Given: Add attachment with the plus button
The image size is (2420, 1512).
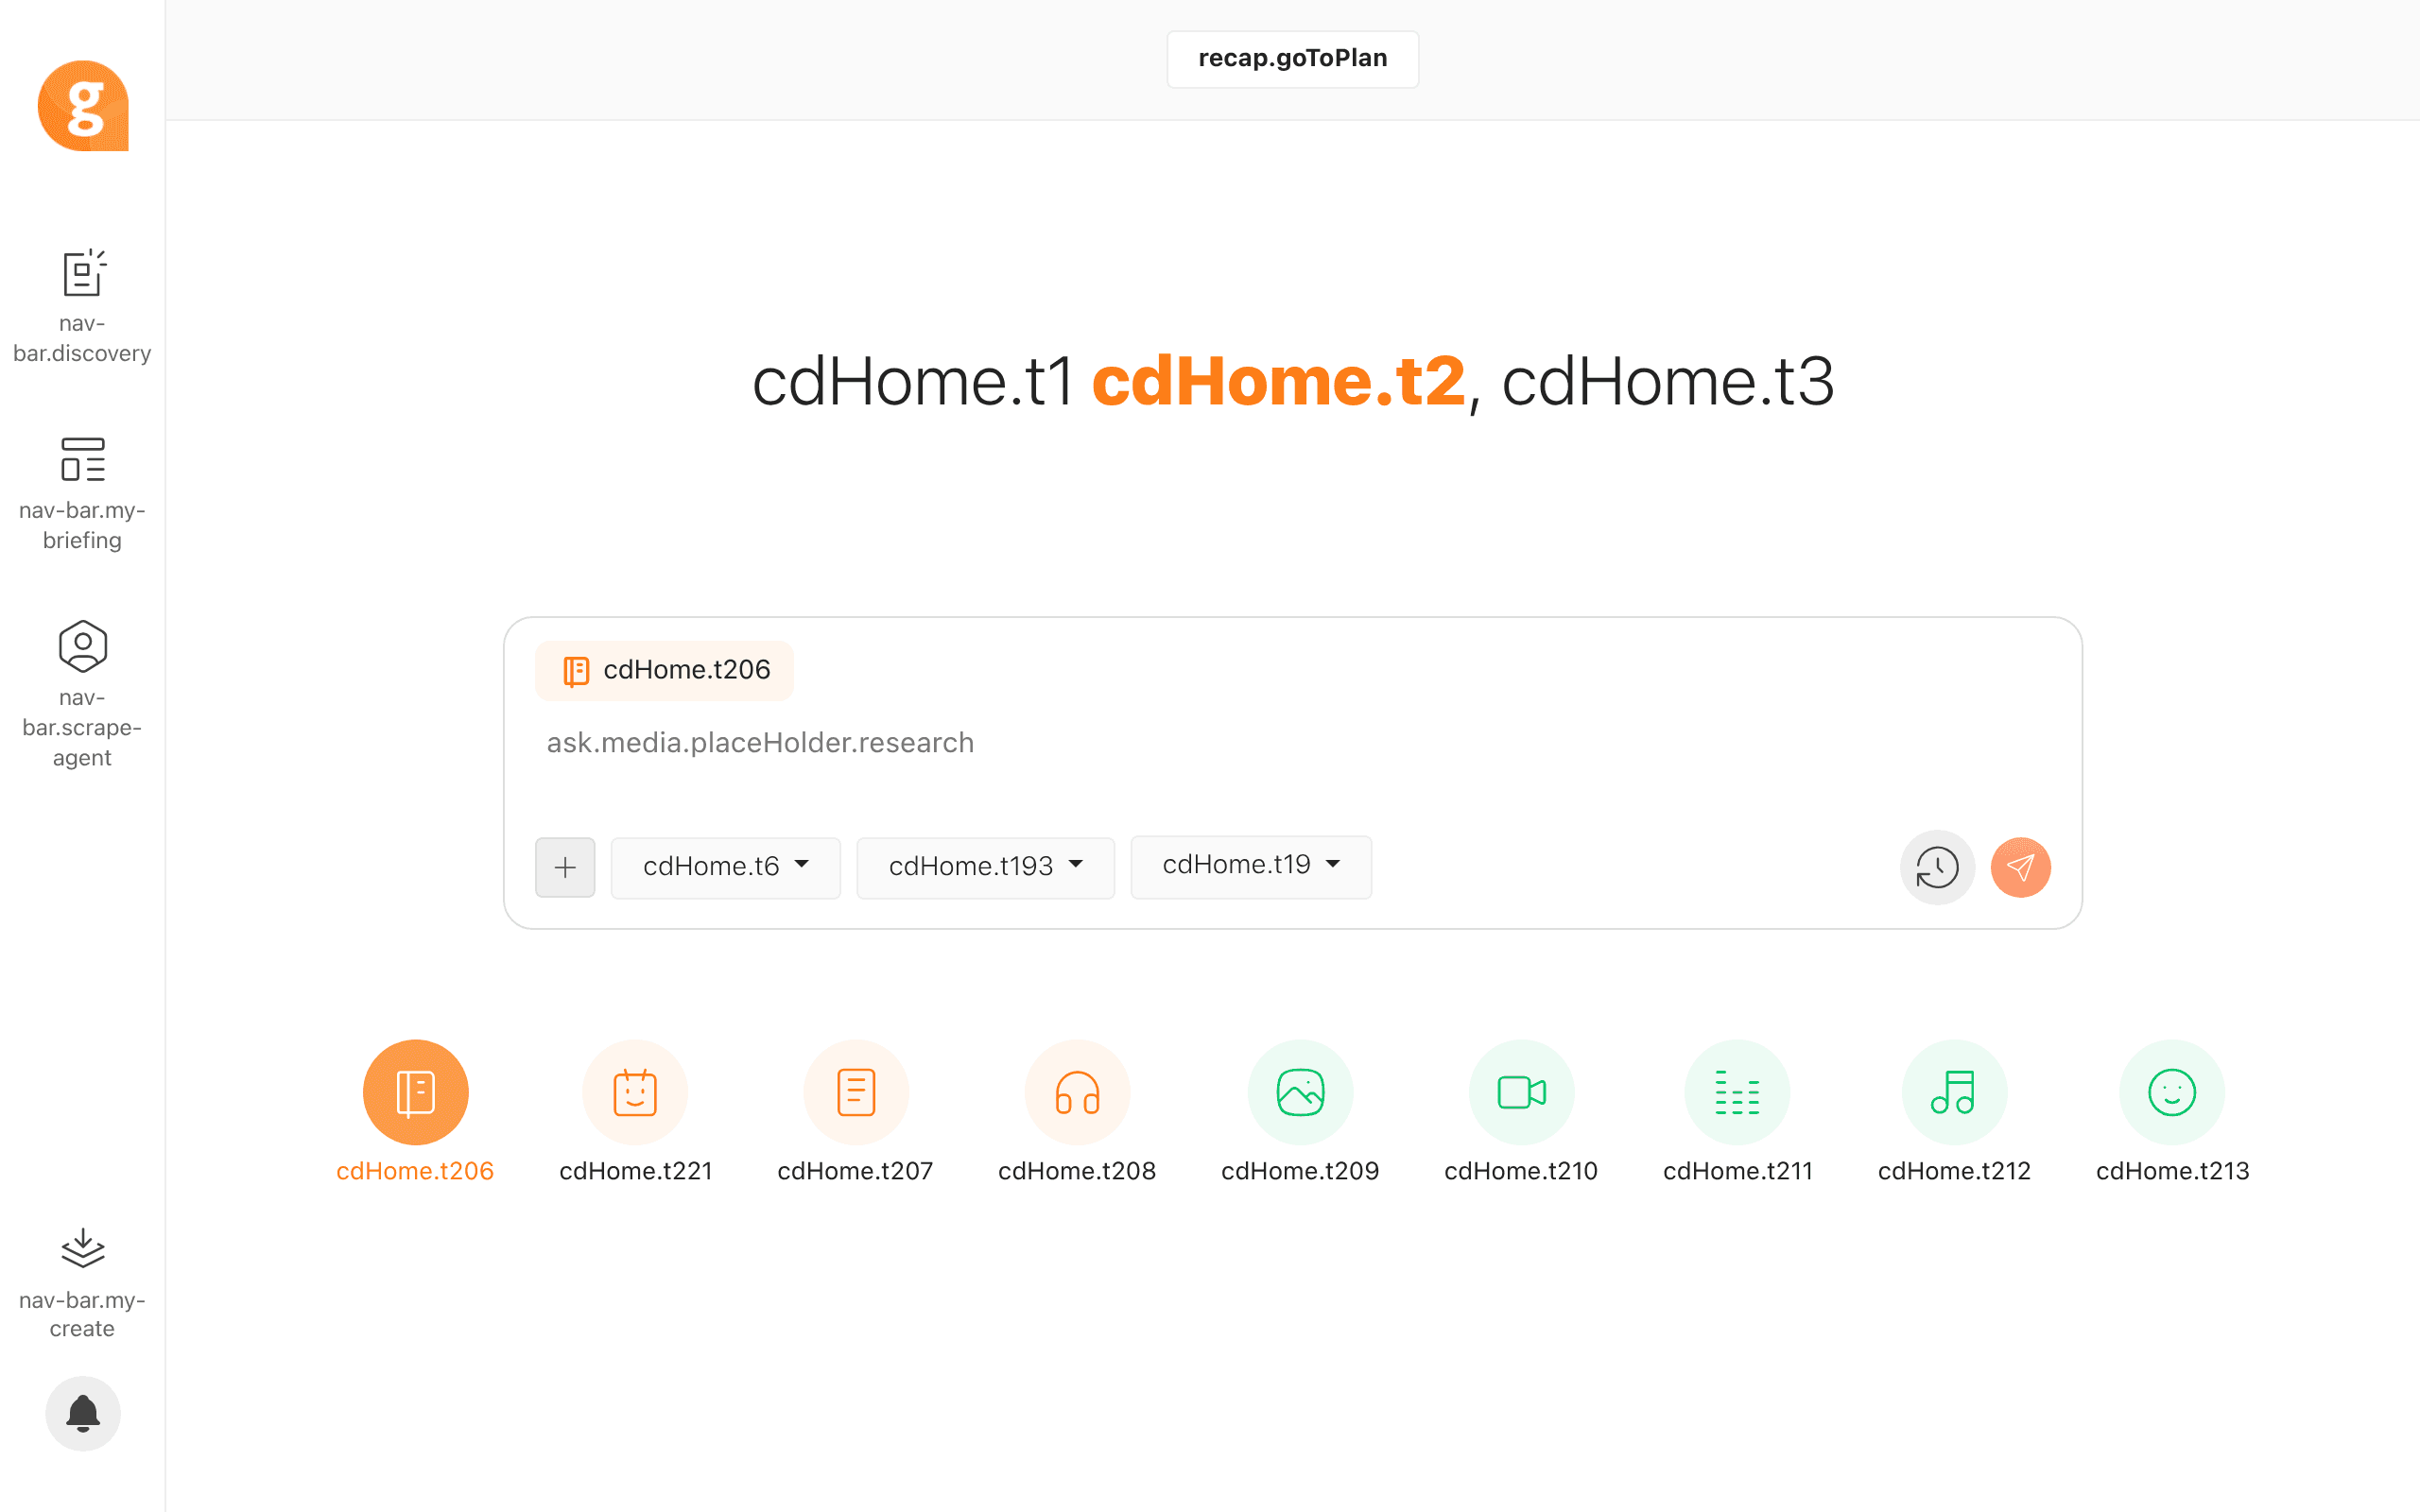Looking at the screenshot, I should click(x=565, y=867).
